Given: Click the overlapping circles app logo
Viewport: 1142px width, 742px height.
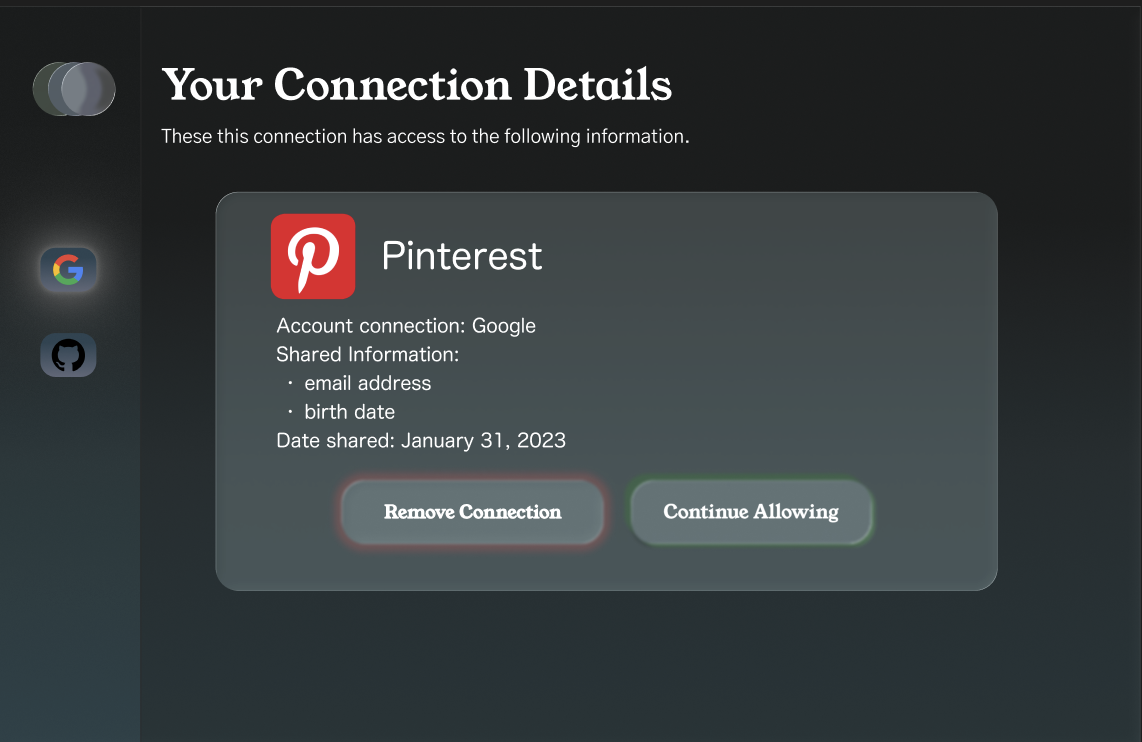Looking at the screenshot, I should (74, 88).
